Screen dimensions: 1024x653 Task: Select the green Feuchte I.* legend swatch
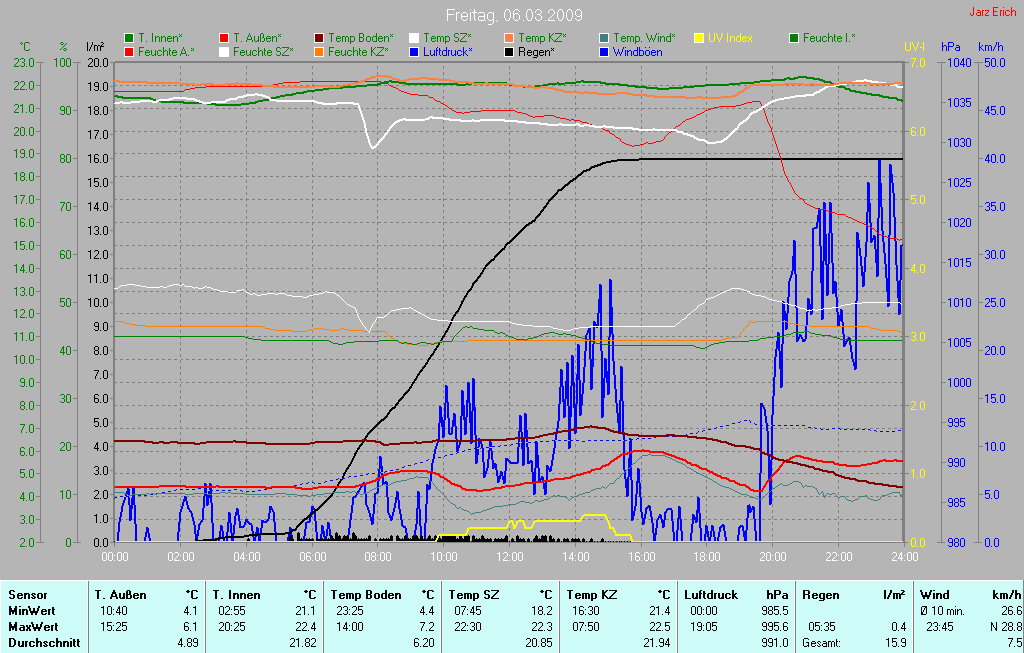[794, 38]
